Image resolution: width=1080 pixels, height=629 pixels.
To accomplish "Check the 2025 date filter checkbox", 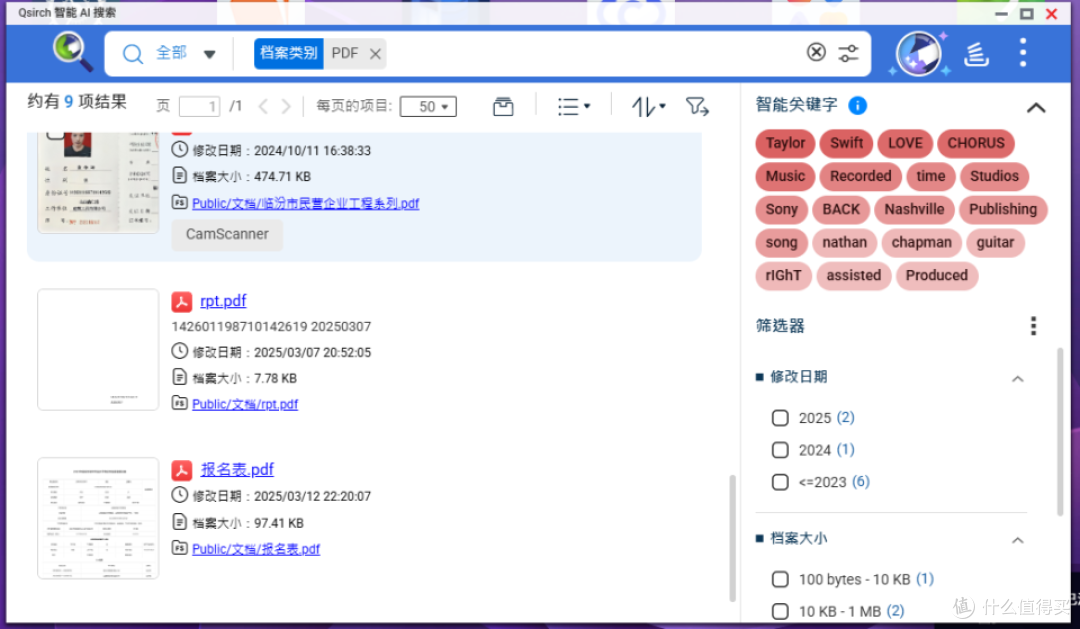I will [780, 418].
